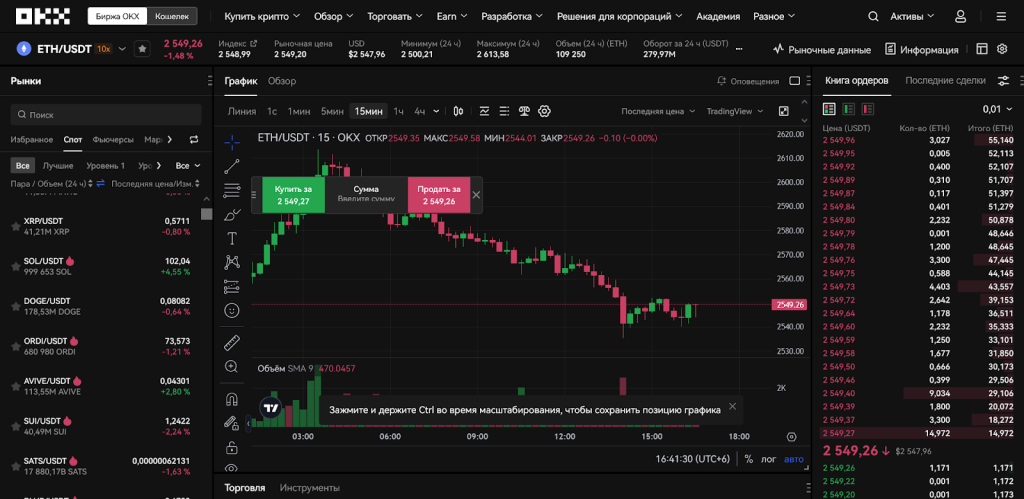Expand chart to fullscreen
This screenshot has width=1024, height=499.
[783, 111]
